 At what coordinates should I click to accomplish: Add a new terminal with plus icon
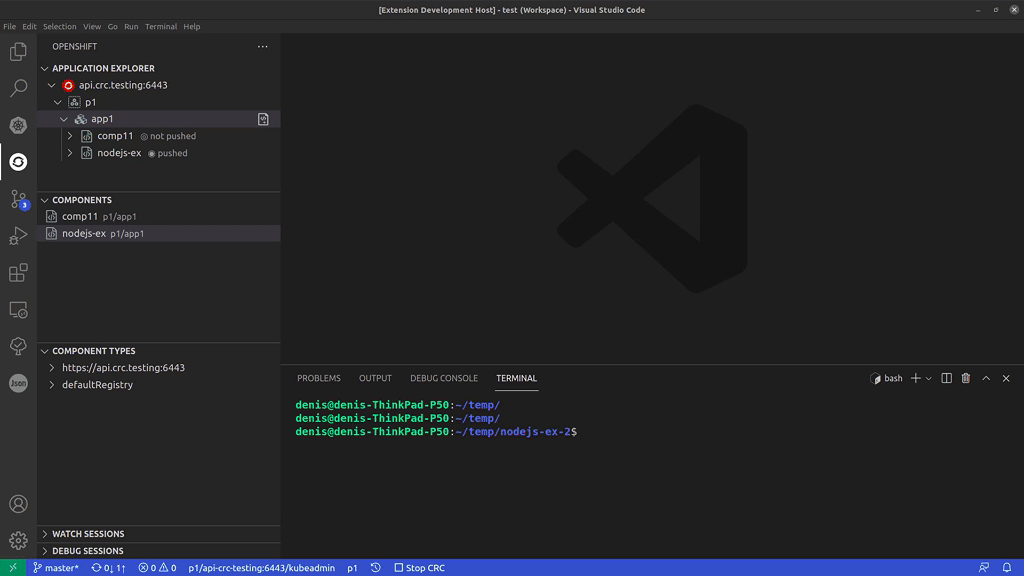(916, 378)
